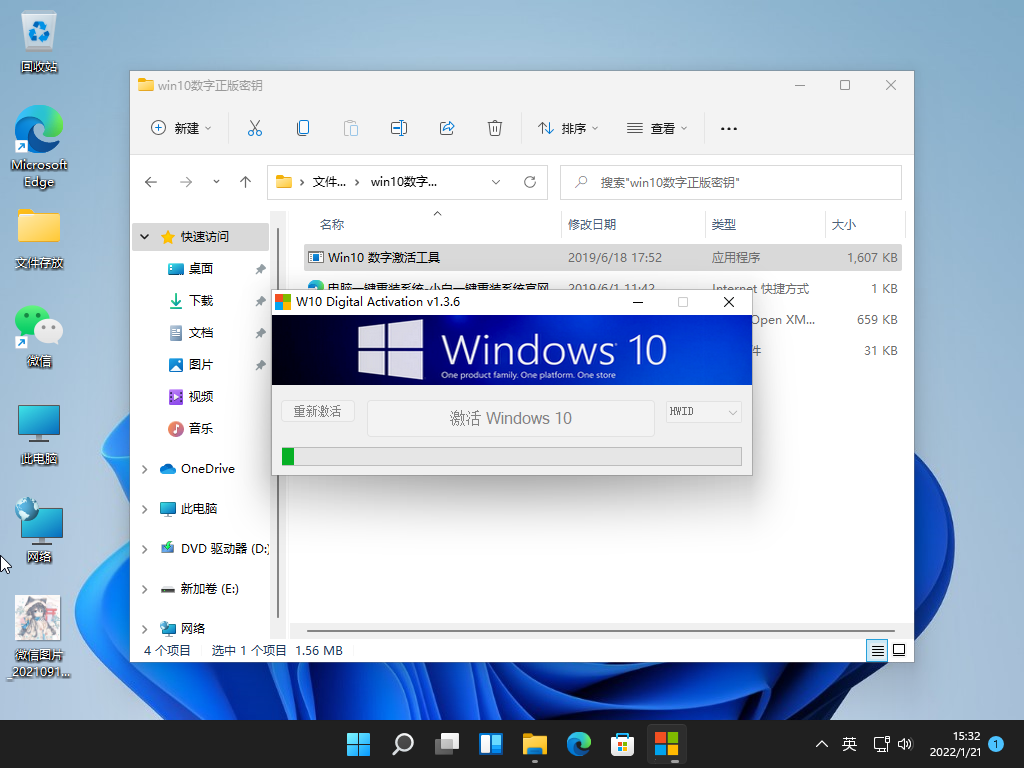Open Microsoft Store from the taskbar
1024x768 pixels.
623,744
